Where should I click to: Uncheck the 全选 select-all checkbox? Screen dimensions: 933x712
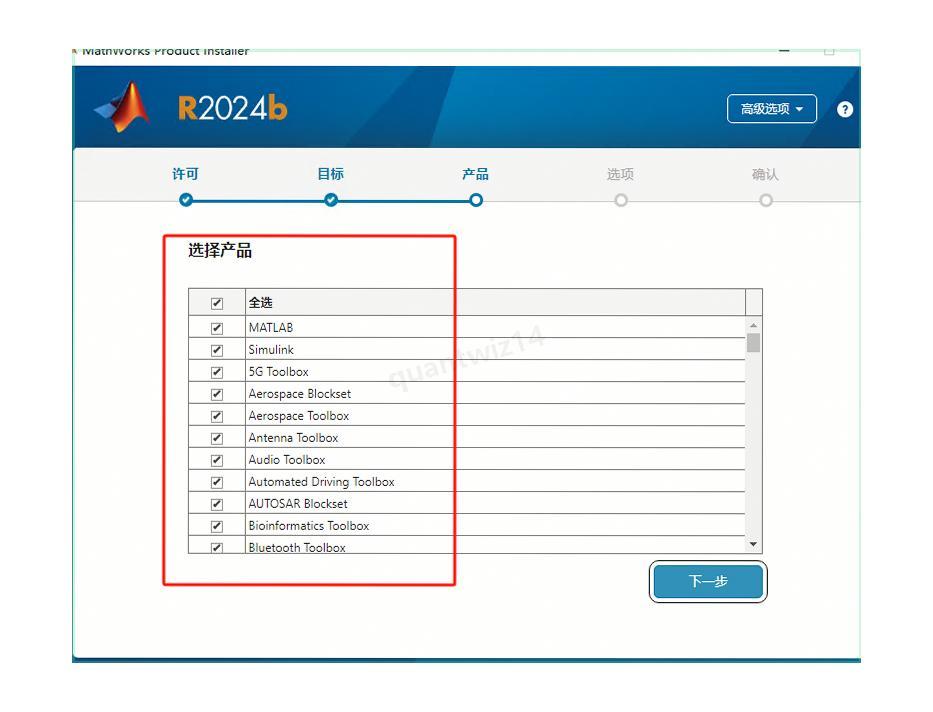click(x=220, y=302)
